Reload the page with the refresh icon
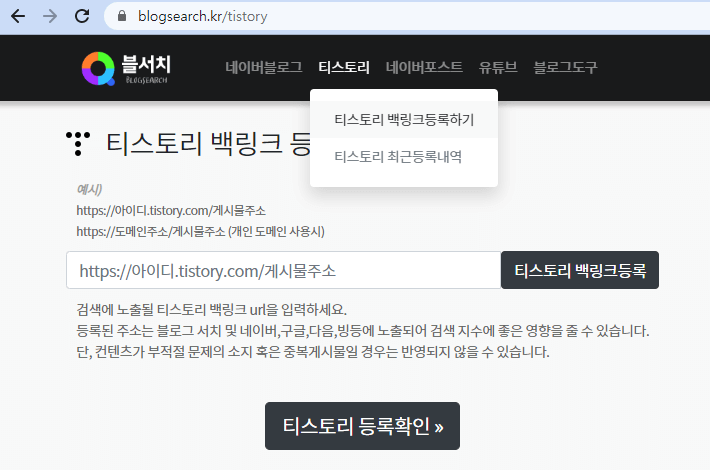Screen dimensions: 710x470 (x=82, y=16)
